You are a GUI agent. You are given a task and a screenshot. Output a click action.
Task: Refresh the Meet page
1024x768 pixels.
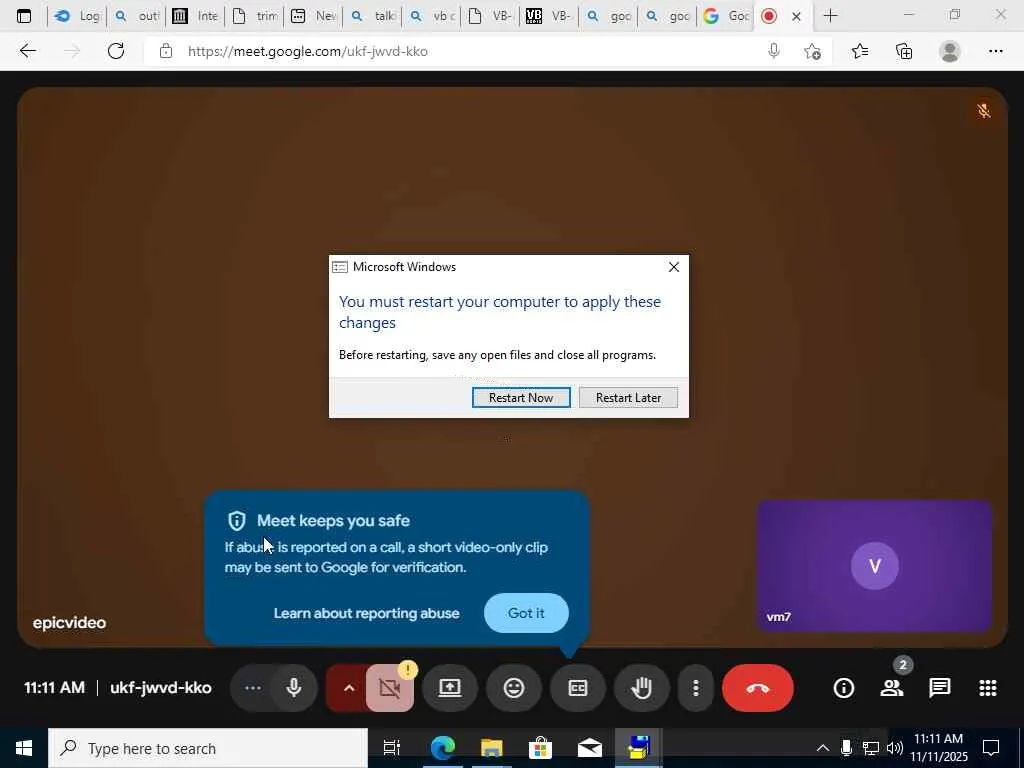click(x=116, y=51)
